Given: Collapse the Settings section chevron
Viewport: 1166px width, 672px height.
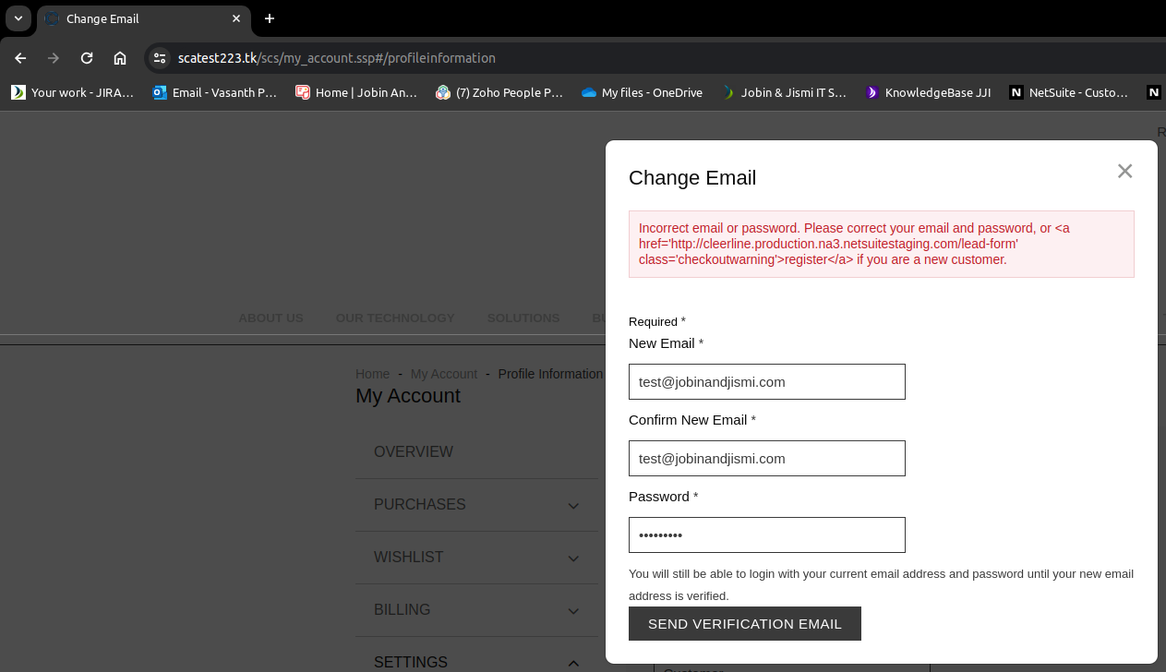Looking at the screenshot, I should pos(573,663).
